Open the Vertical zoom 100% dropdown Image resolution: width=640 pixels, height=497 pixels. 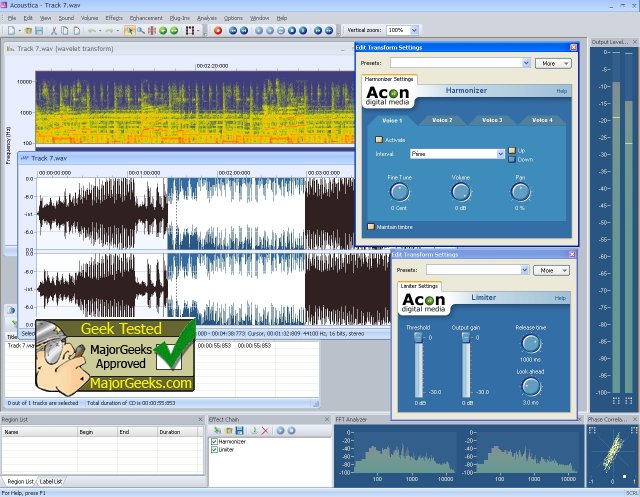point(414,30)
